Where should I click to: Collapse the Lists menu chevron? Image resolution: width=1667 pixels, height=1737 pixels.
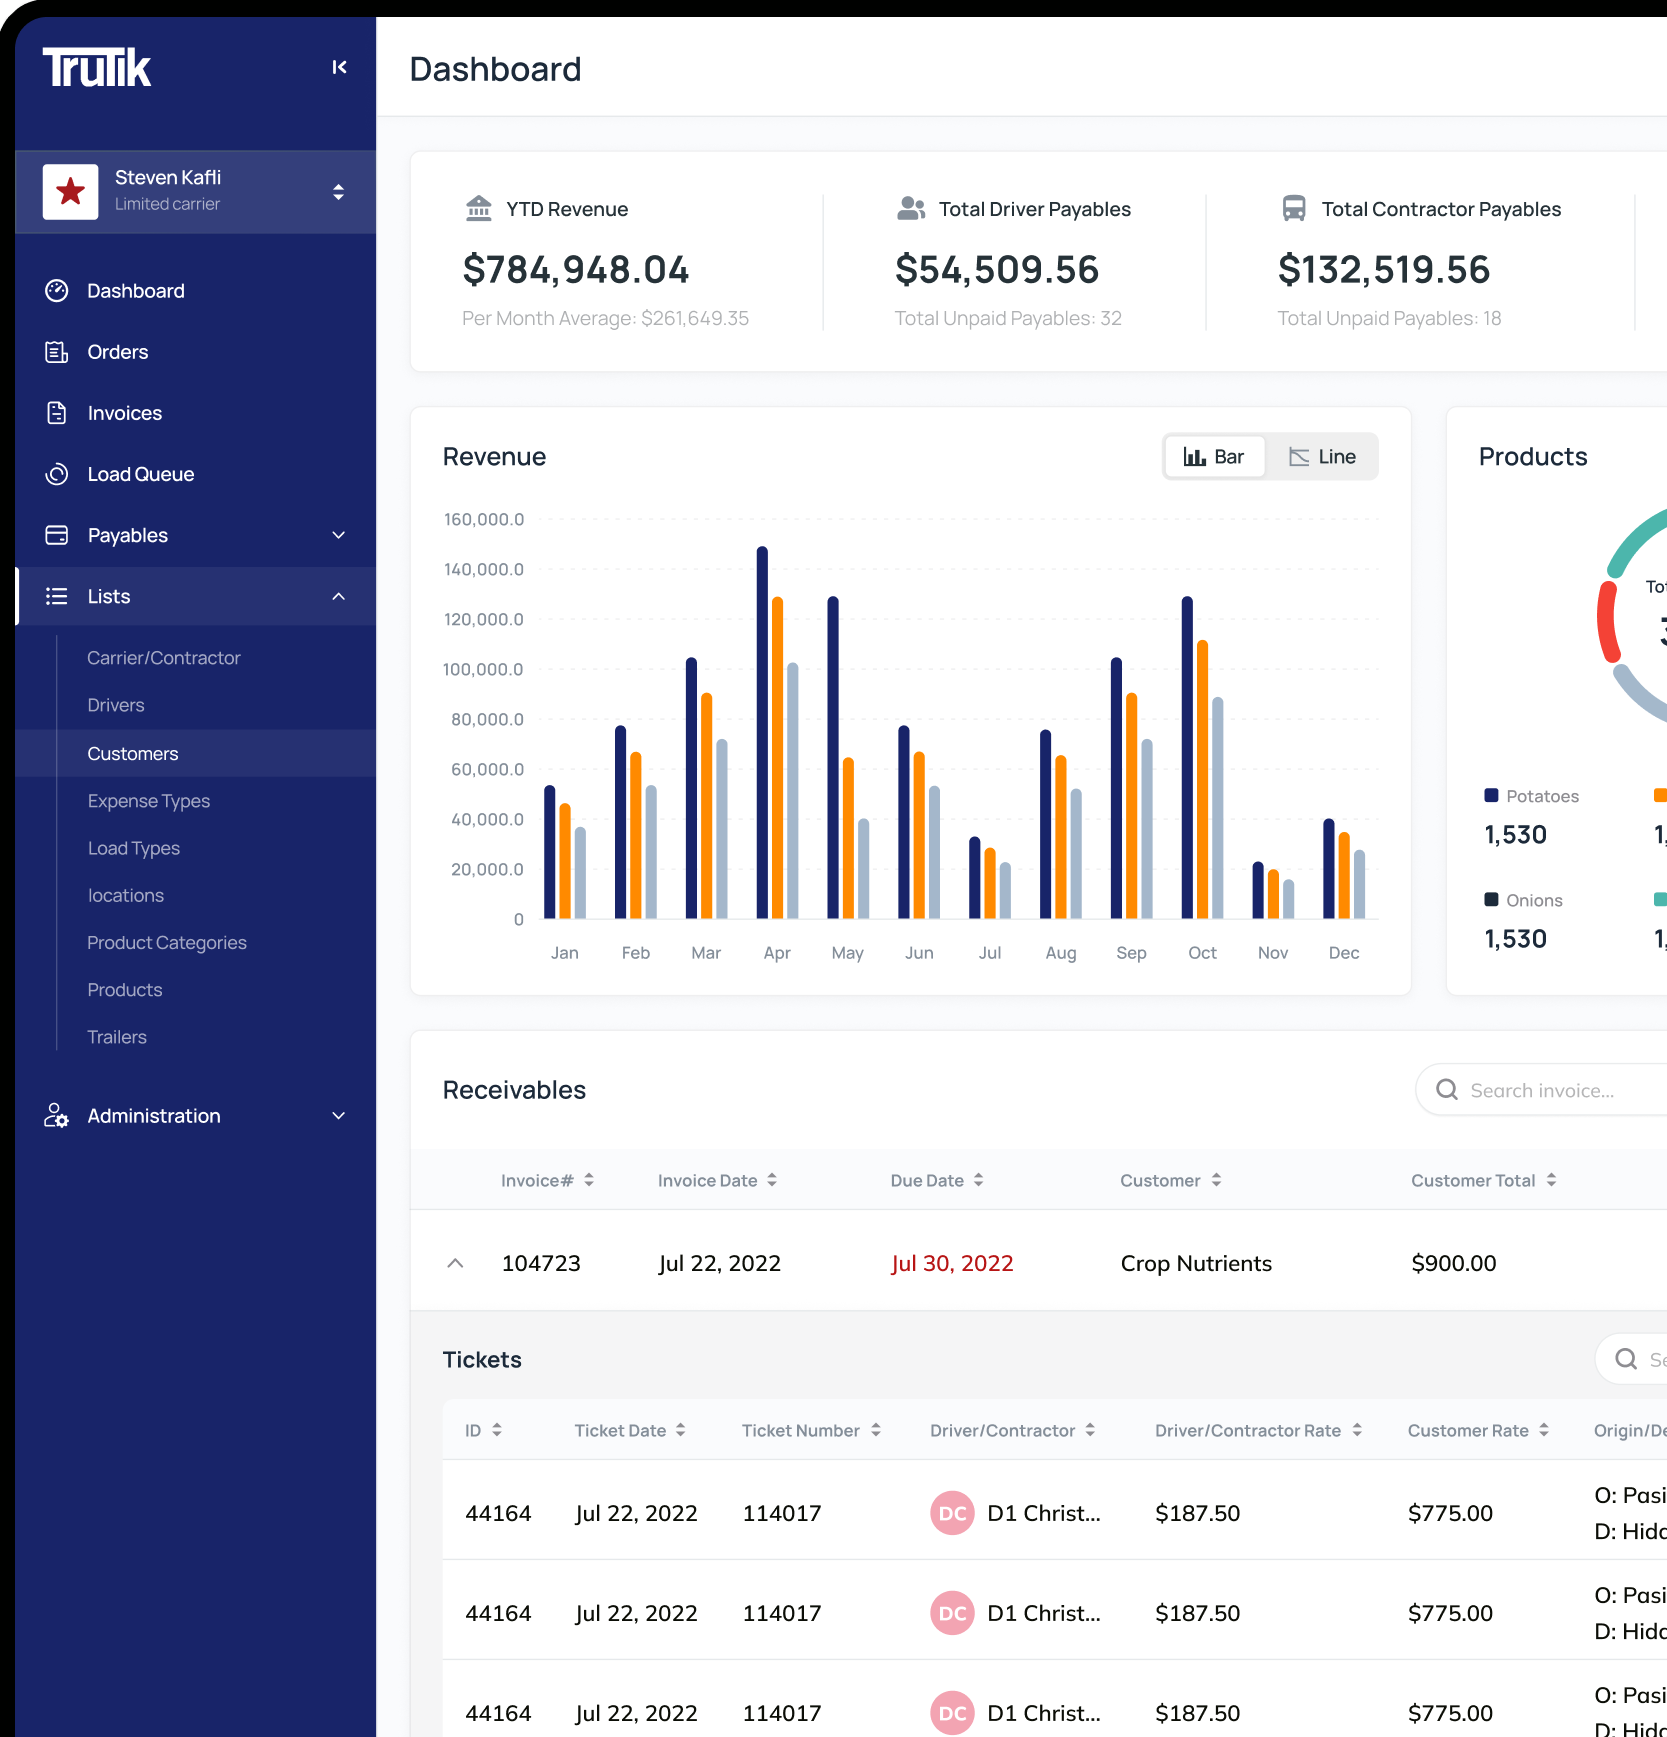tap(339, 596)
